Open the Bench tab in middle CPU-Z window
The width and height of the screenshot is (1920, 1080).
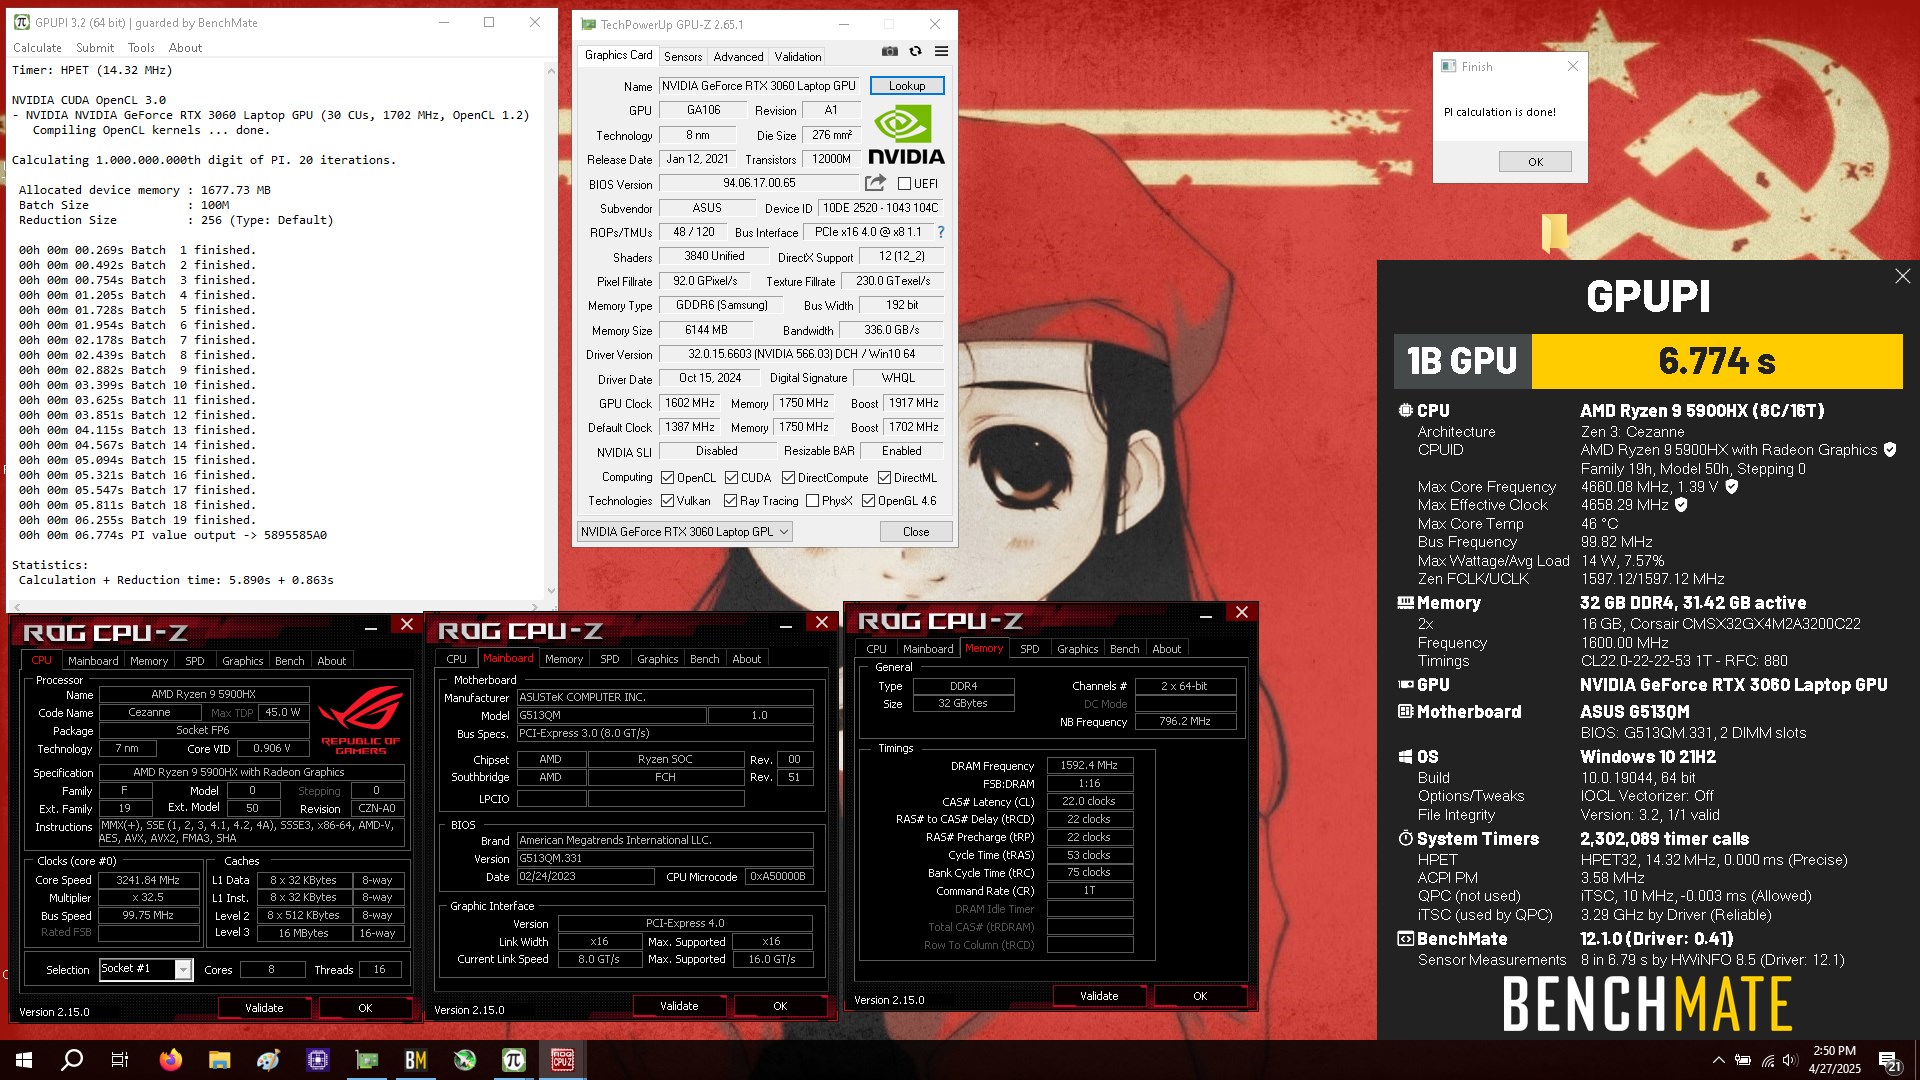[704, 659]
